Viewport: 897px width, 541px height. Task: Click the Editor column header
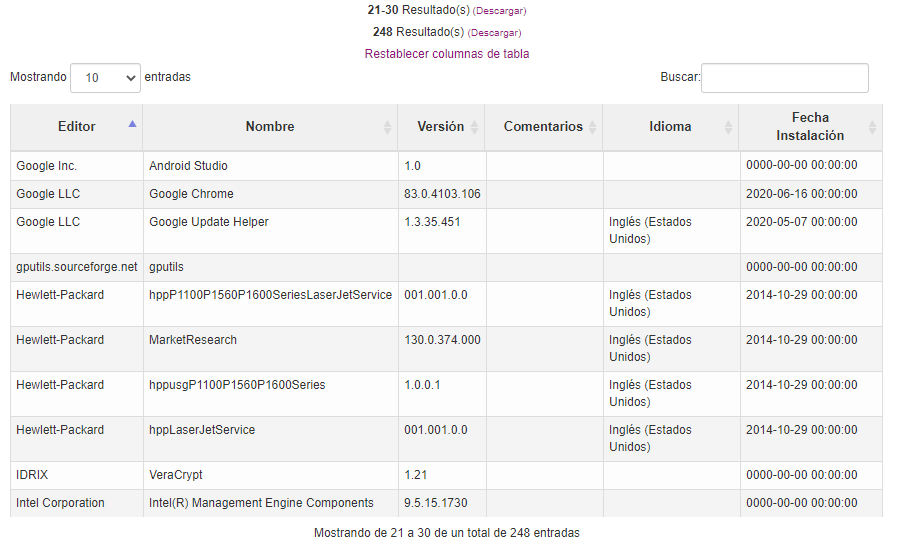(x=77, y=127)
